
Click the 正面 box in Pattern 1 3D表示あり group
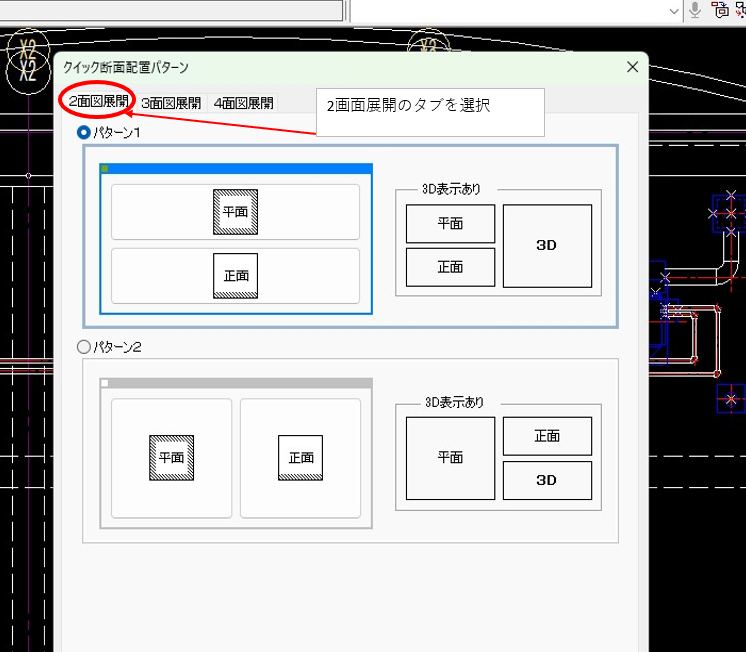pos(451,267)
